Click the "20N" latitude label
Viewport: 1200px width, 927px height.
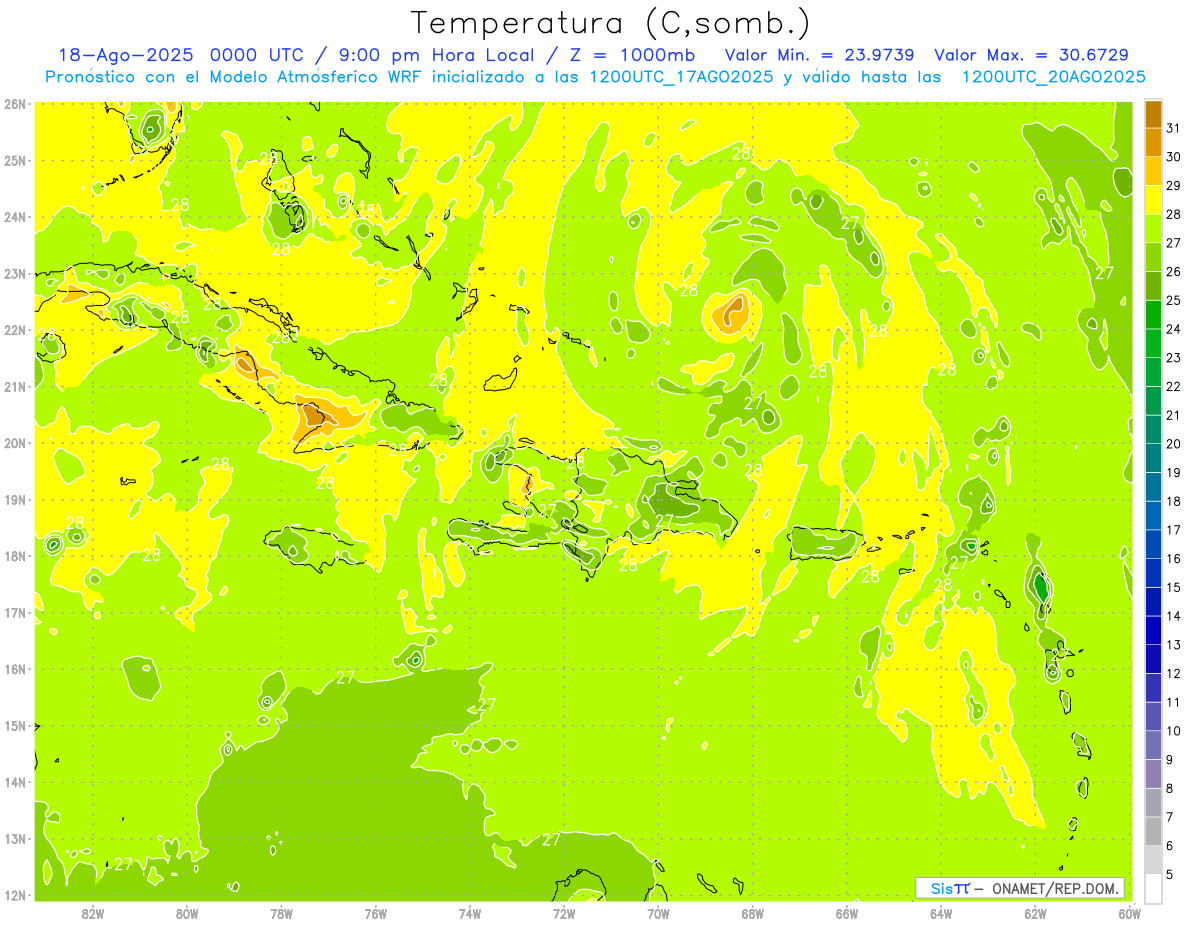14,443
